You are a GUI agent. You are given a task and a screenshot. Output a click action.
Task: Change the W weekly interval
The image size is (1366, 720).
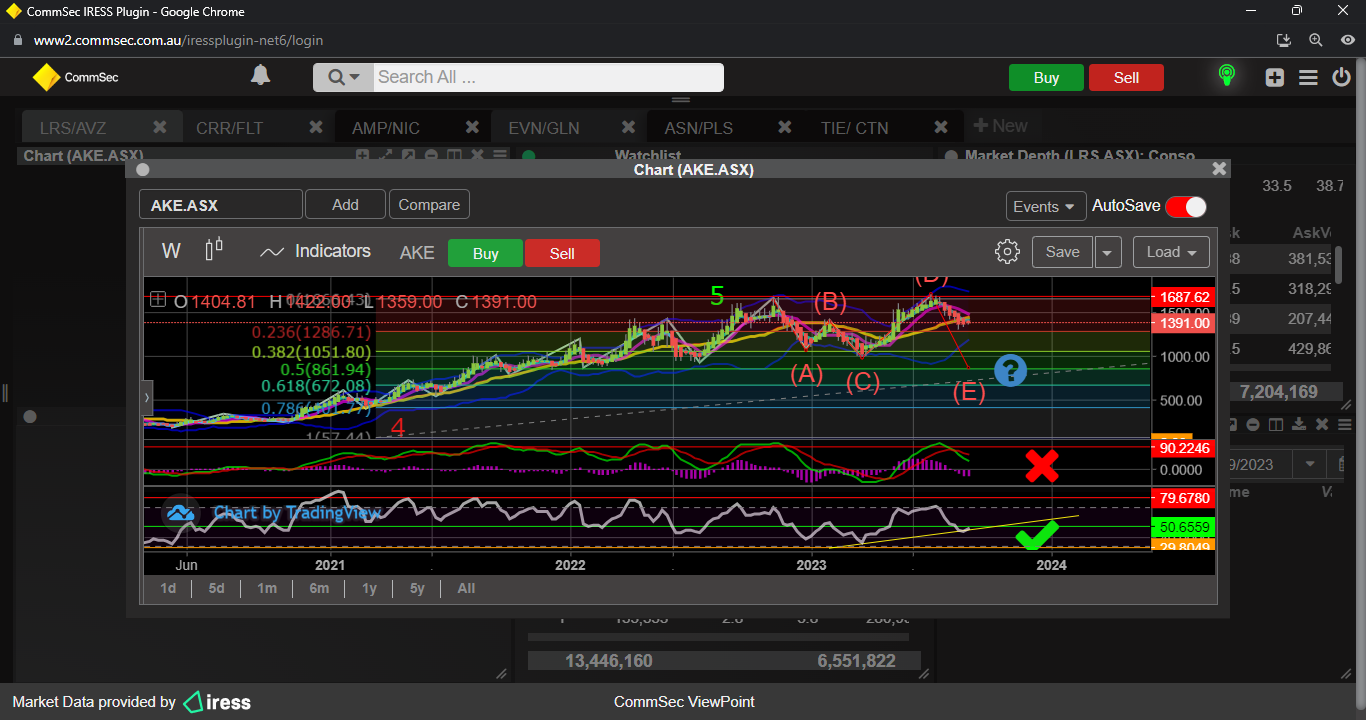(x=171, y=251)
